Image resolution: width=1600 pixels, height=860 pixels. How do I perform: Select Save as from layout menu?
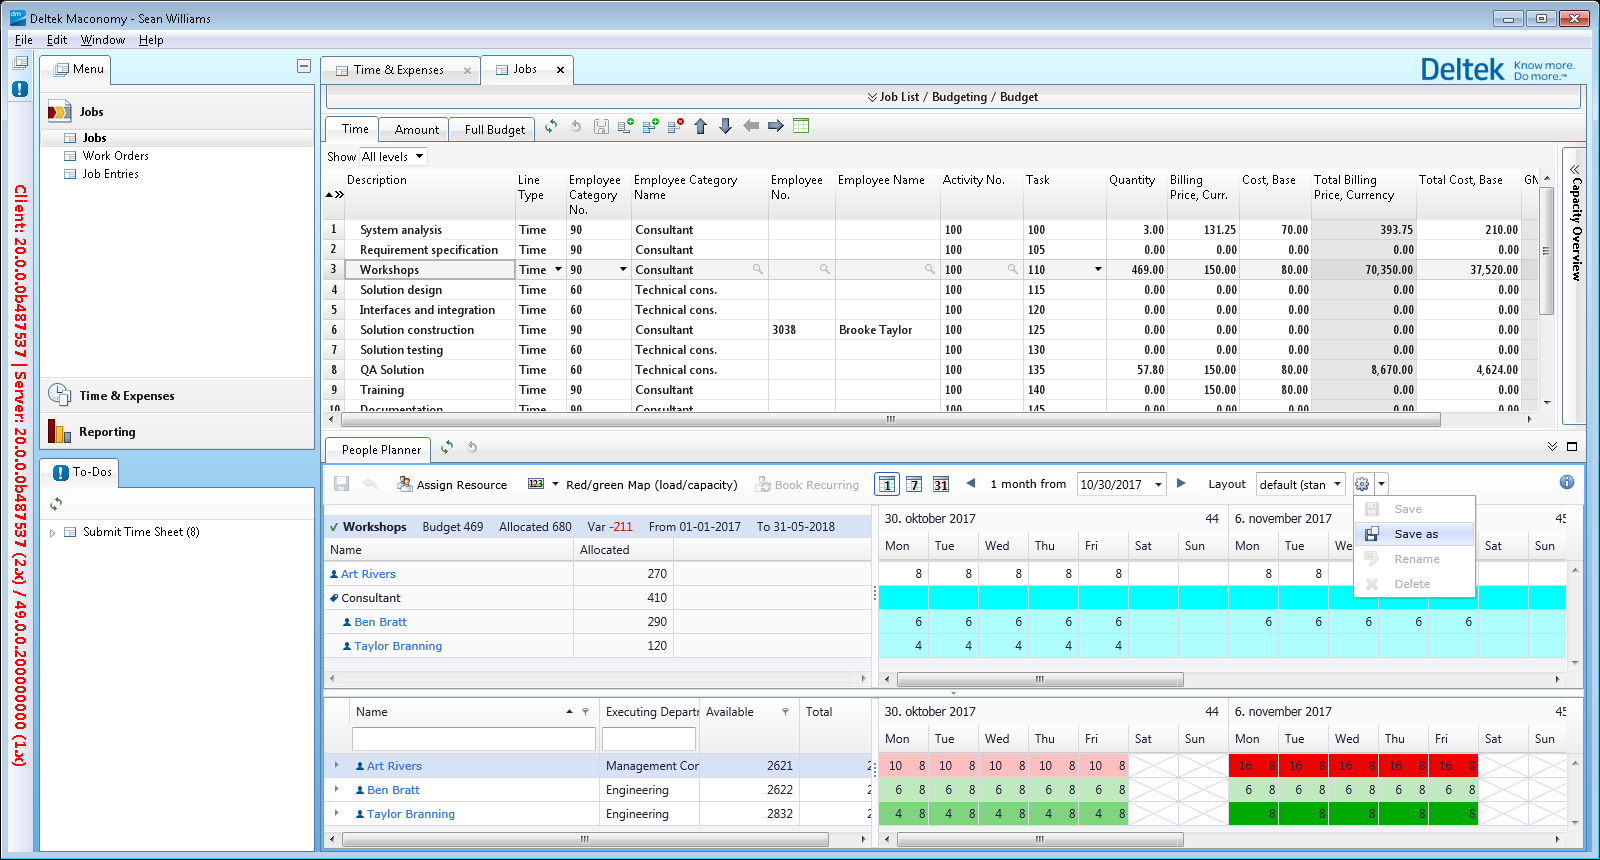(x=1416, y=534)
